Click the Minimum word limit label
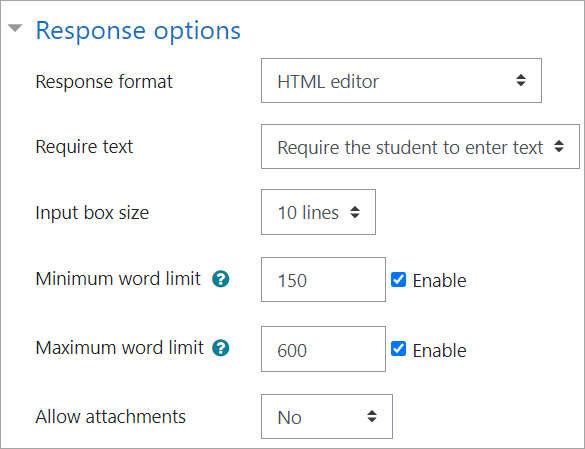Viewport: 585px width, 449px height. click(118, 279)
